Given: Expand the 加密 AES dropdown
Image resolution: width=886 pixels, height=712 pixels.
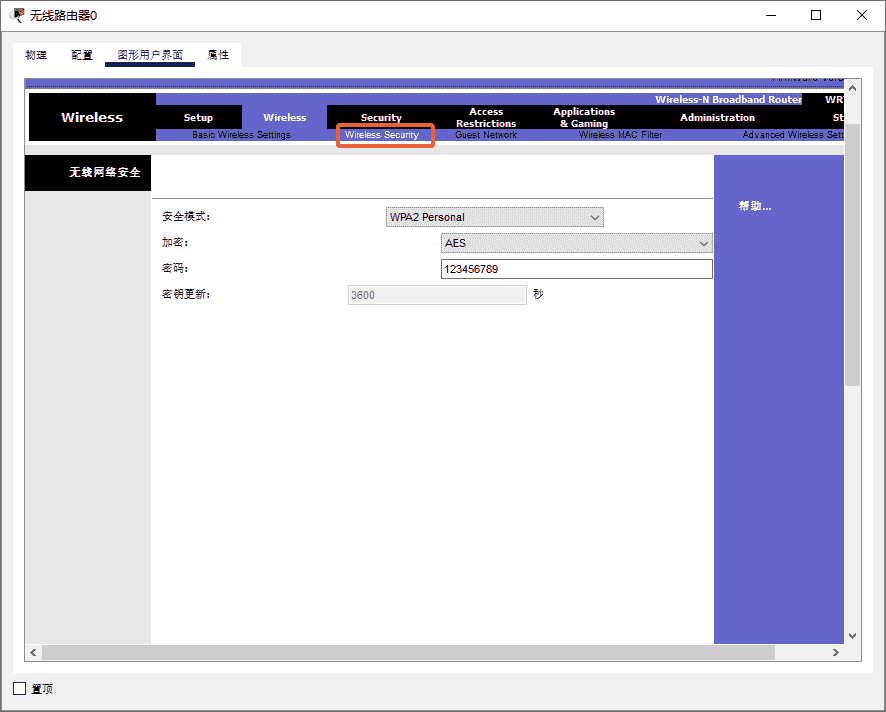Looking at the screenshot, I should pyautogui.click(x=576, y=243).
